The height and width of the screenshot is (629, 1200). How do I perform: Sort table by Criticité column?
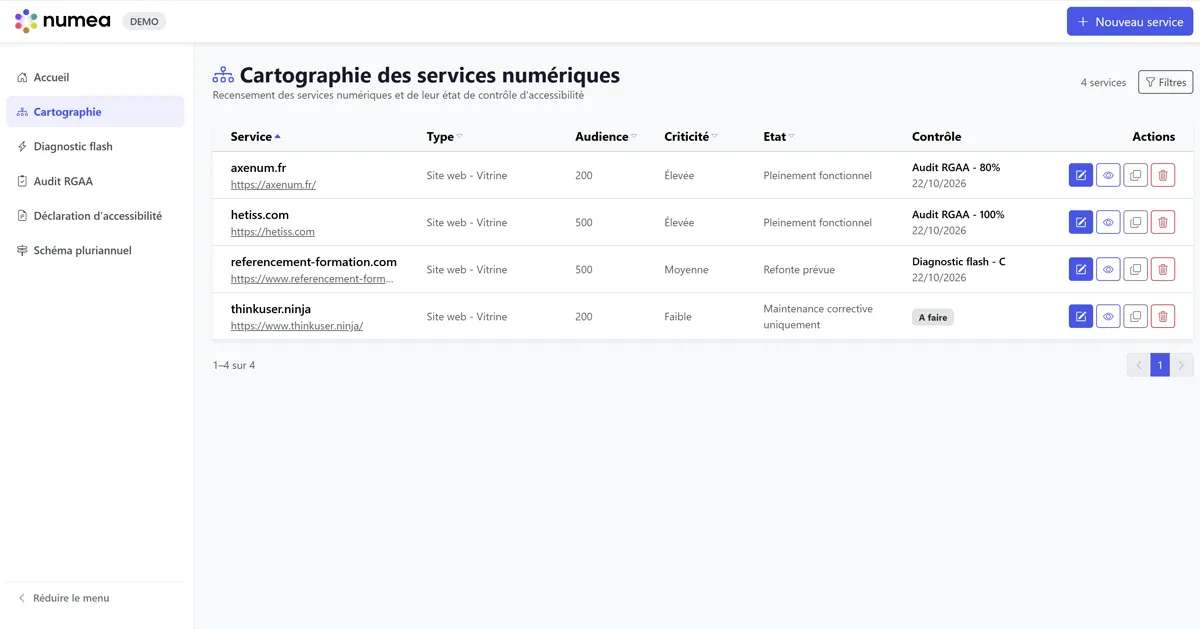coord(691,137)
